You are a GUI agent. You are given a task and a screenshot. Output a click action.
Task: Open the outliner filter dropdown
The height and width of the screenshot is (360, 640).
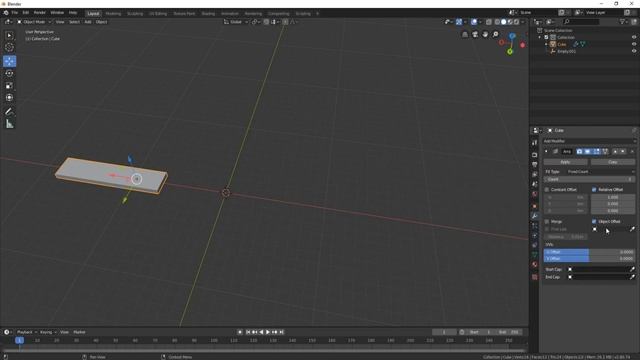click(x=624, y=22)
